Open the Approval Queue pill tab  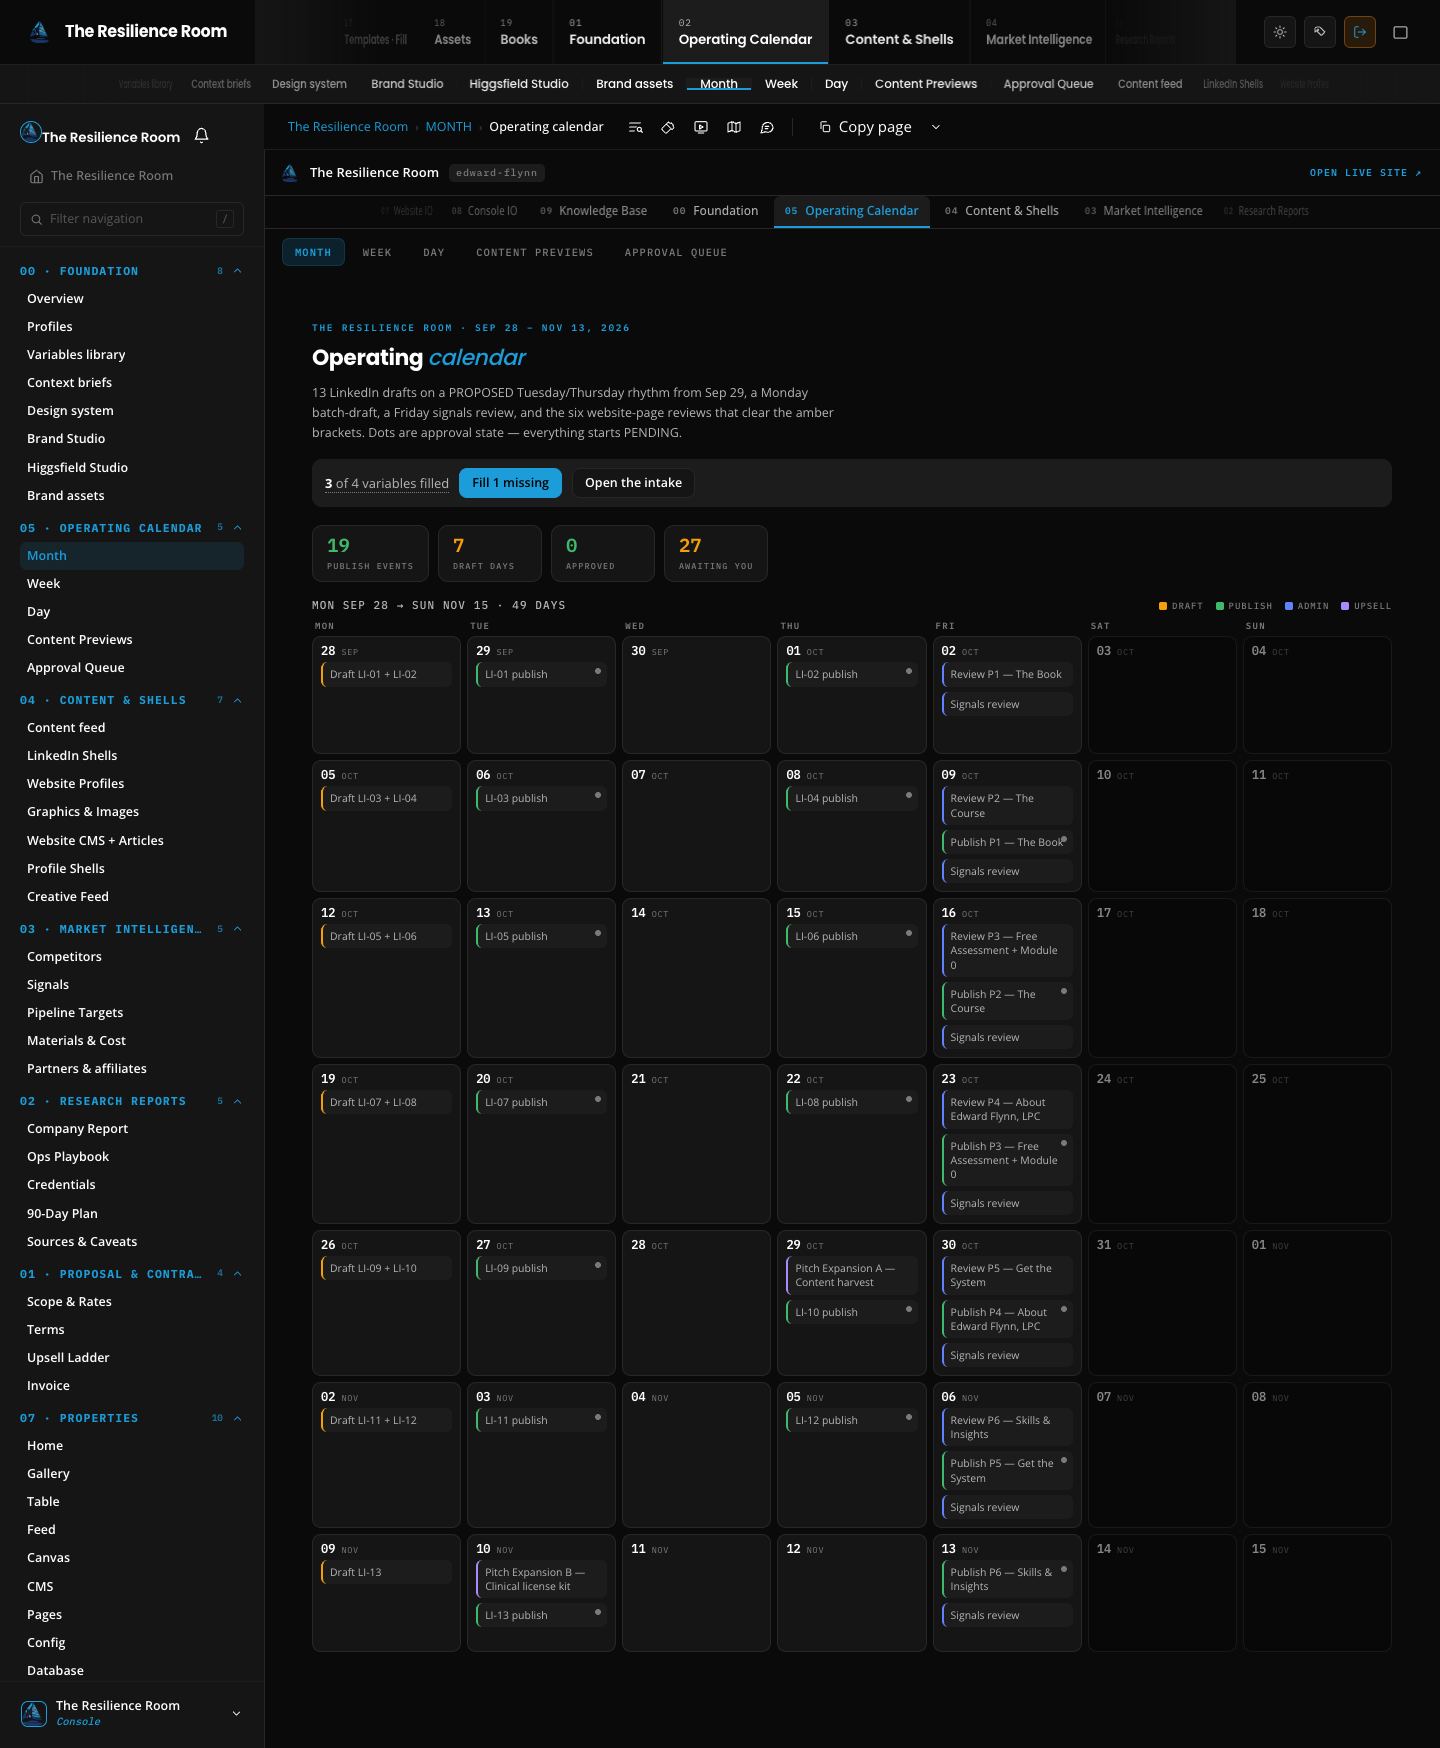click(x=676, y=253)
